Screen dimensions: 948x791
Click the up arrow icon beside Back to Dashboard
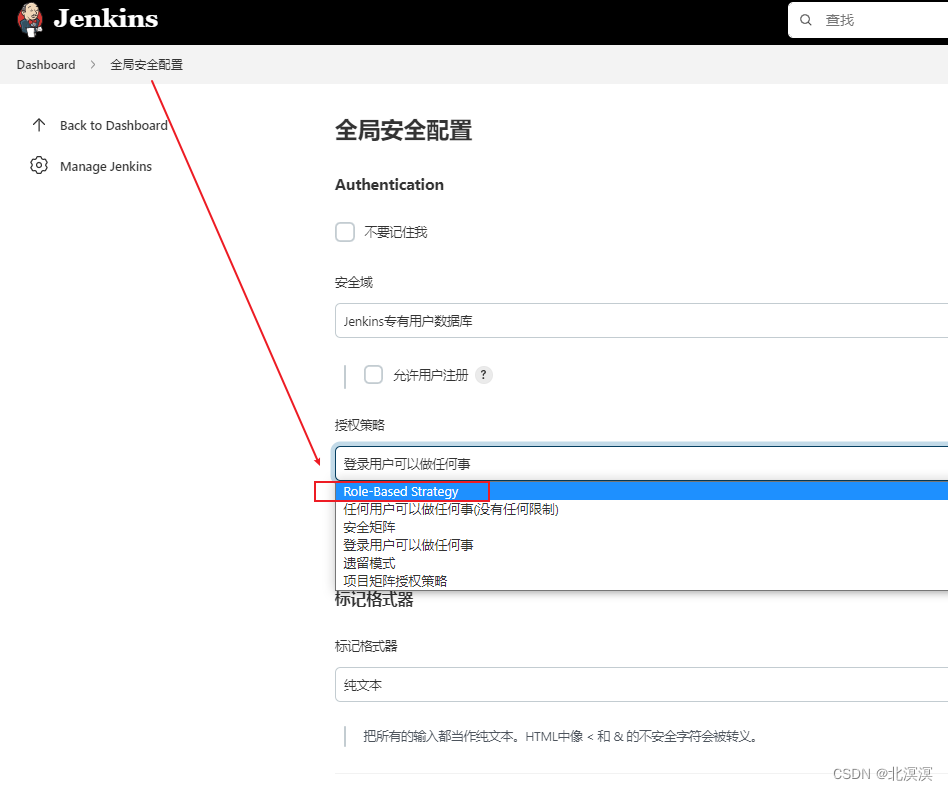(x=39, y=125)
